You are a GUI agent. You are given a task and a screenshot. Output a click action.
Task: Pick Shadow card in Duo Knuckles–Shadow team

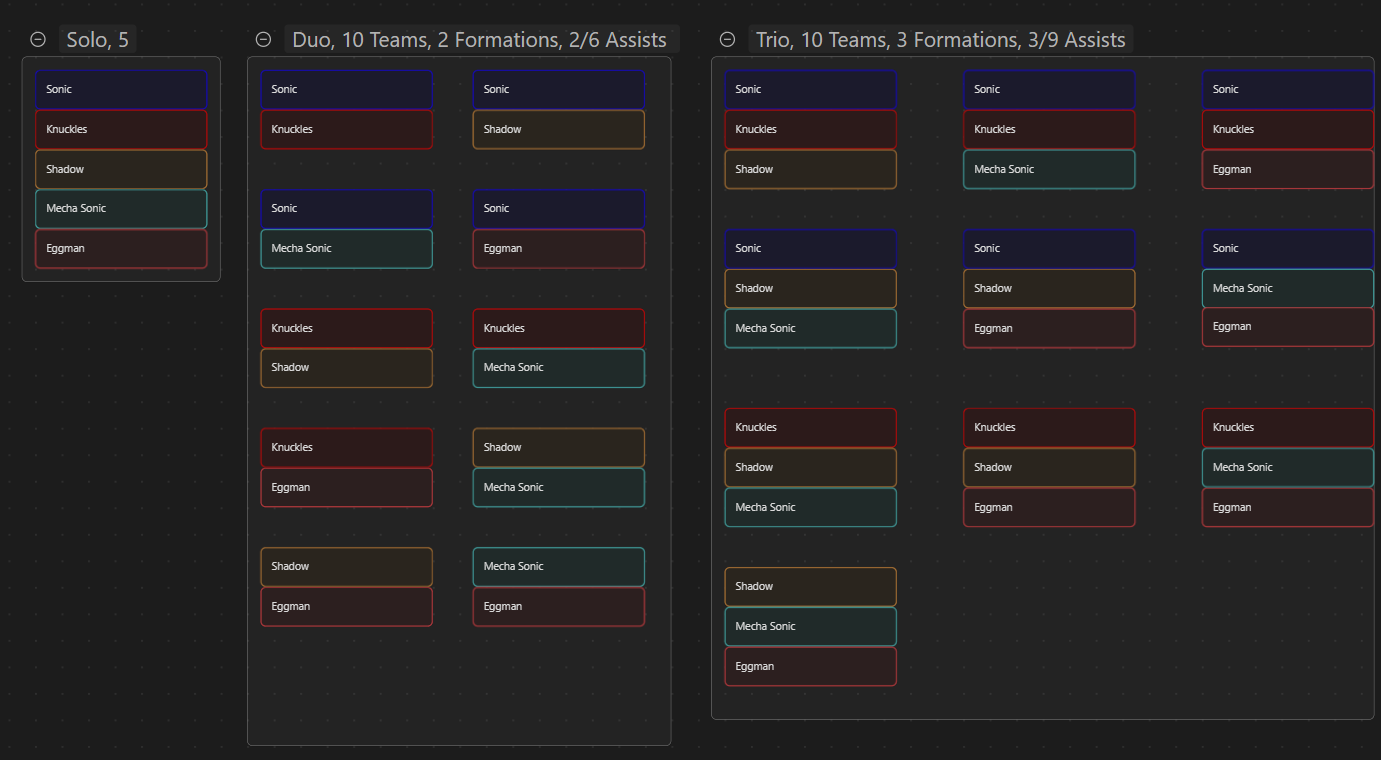347,368
